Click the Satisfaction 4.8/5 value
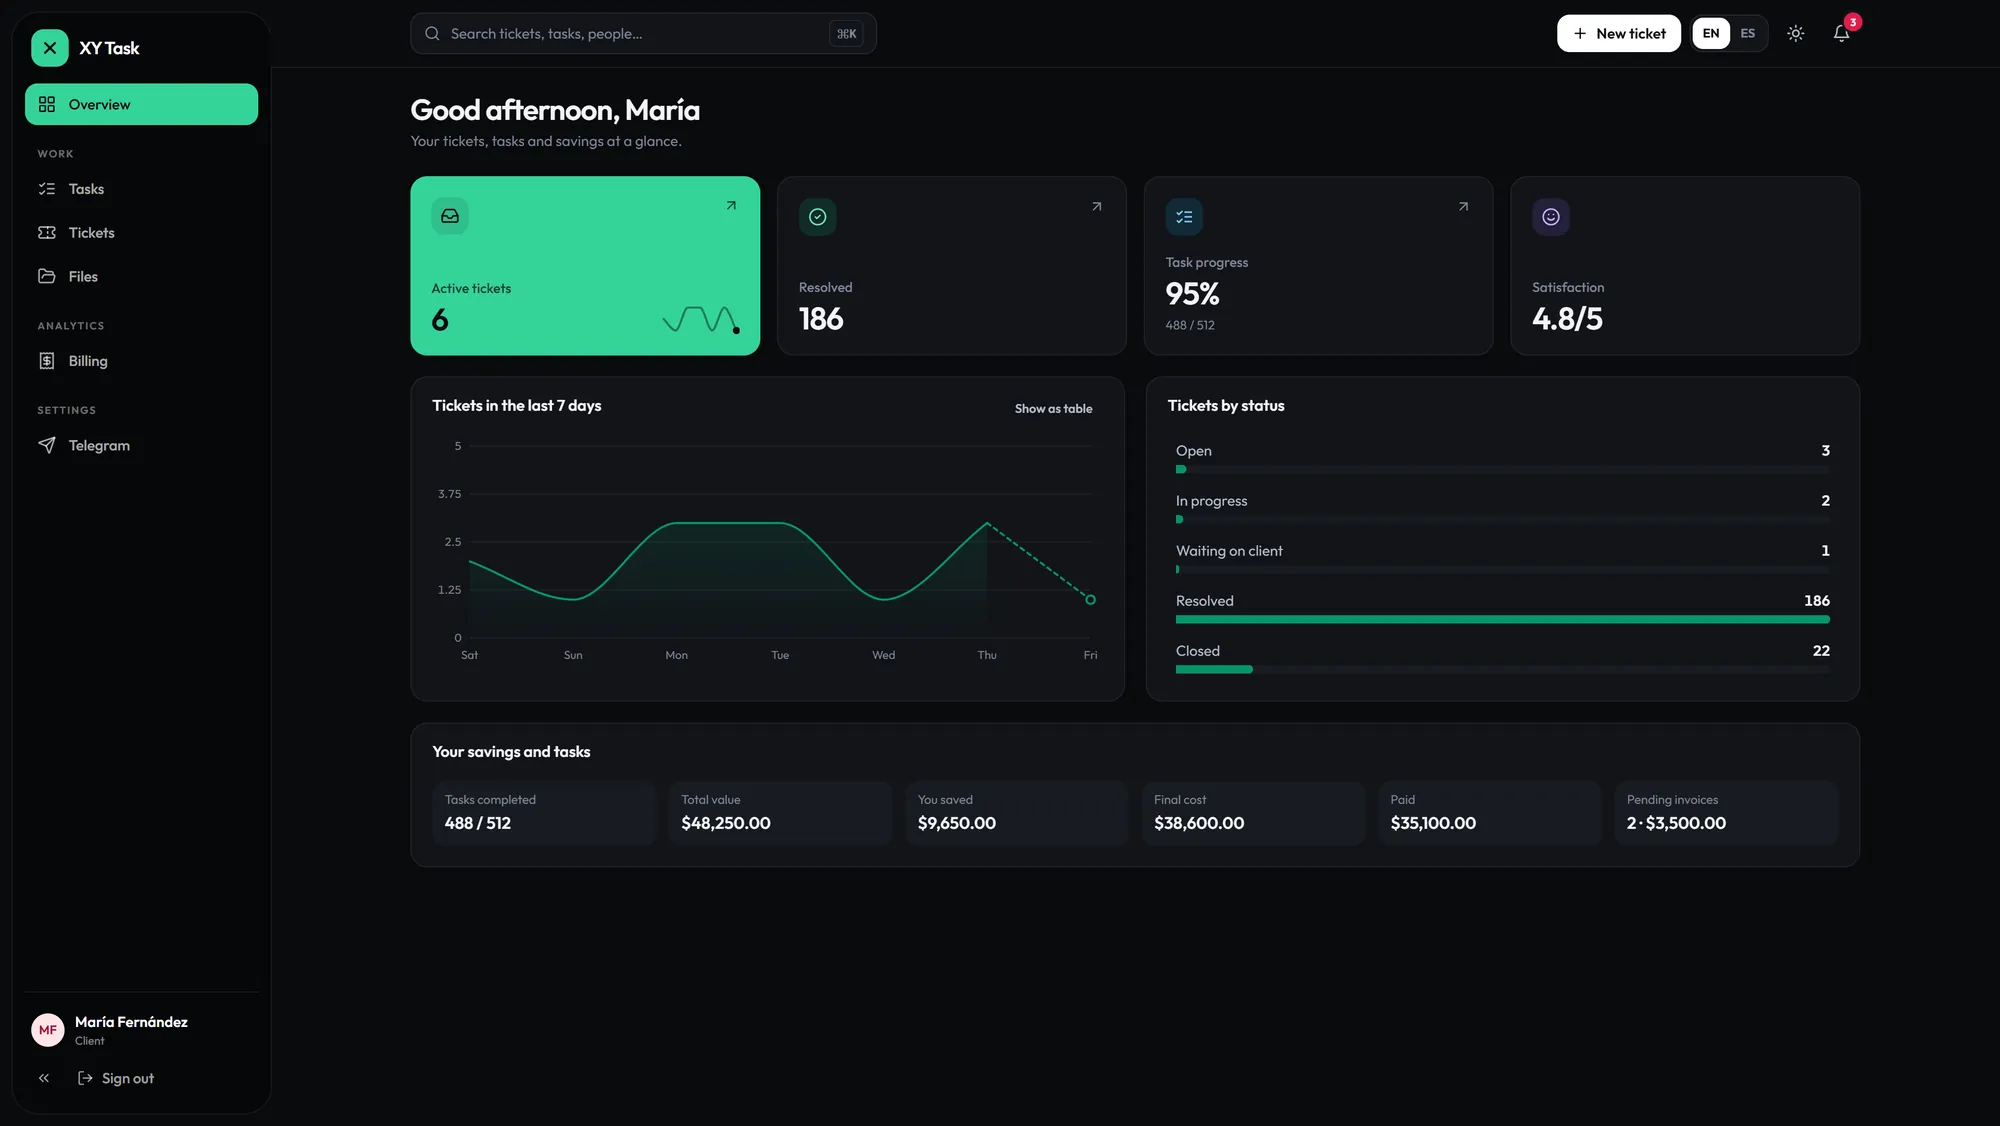Image resolution: width=2000 pixels, height=1126 pixels. tap(1567, 319)
